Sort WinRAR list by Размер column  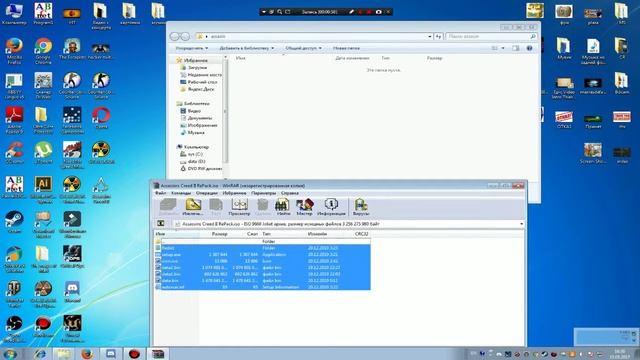(x=220, y=234)
